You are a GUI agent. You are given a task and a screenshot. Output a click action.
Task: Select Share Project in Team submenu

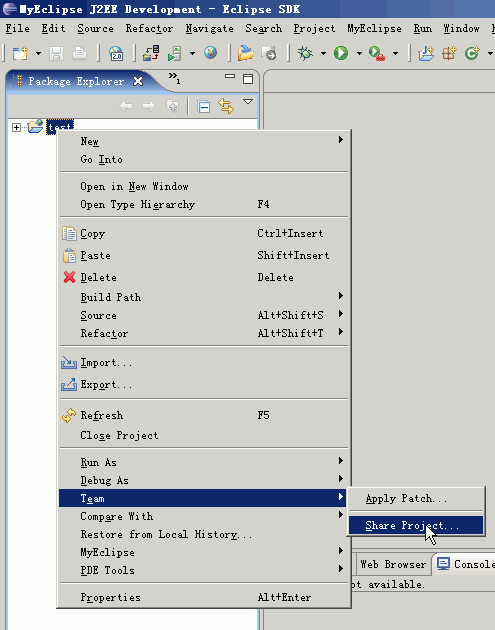tap(416, 525)
